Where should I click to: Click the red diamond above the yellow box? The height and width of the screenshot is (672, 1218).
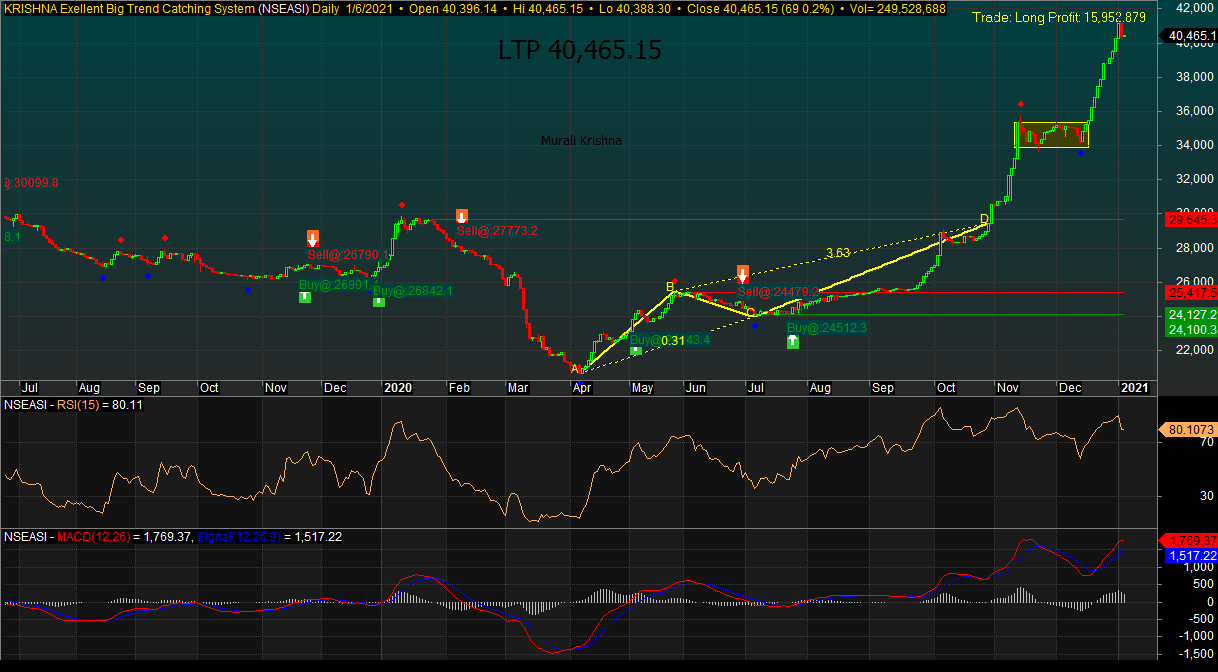point(1020,104)
